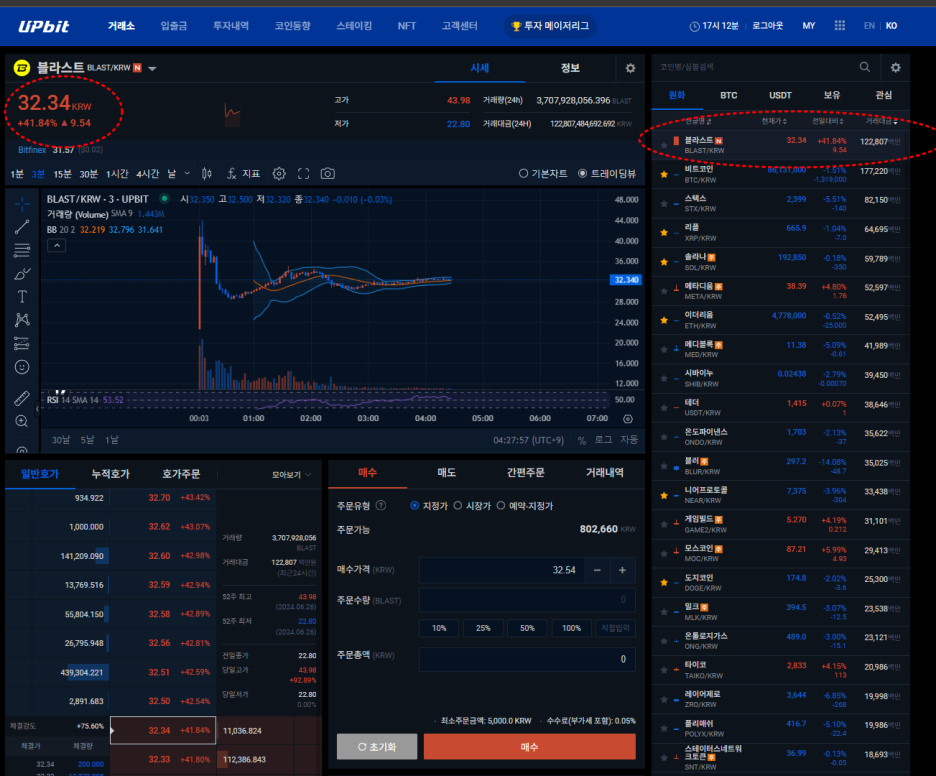Viewport: 936px width, 776px height.
Task: Increase buy price with plus button
Action: (623, 570)
